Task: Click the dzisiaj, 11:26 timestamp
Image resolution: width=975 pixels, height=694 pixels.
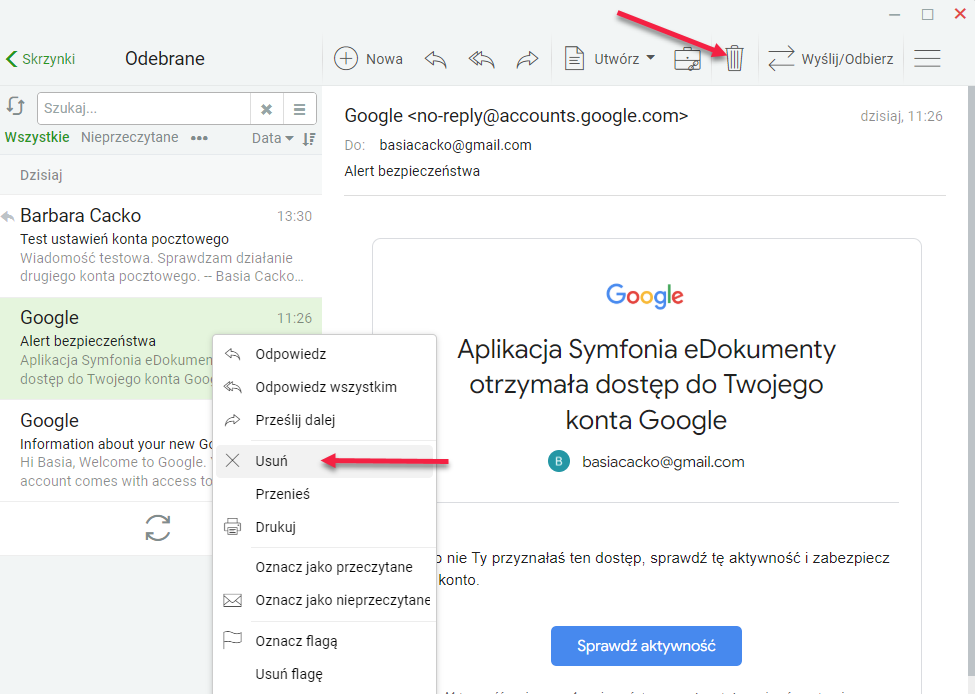Action: tap(901, 116)
